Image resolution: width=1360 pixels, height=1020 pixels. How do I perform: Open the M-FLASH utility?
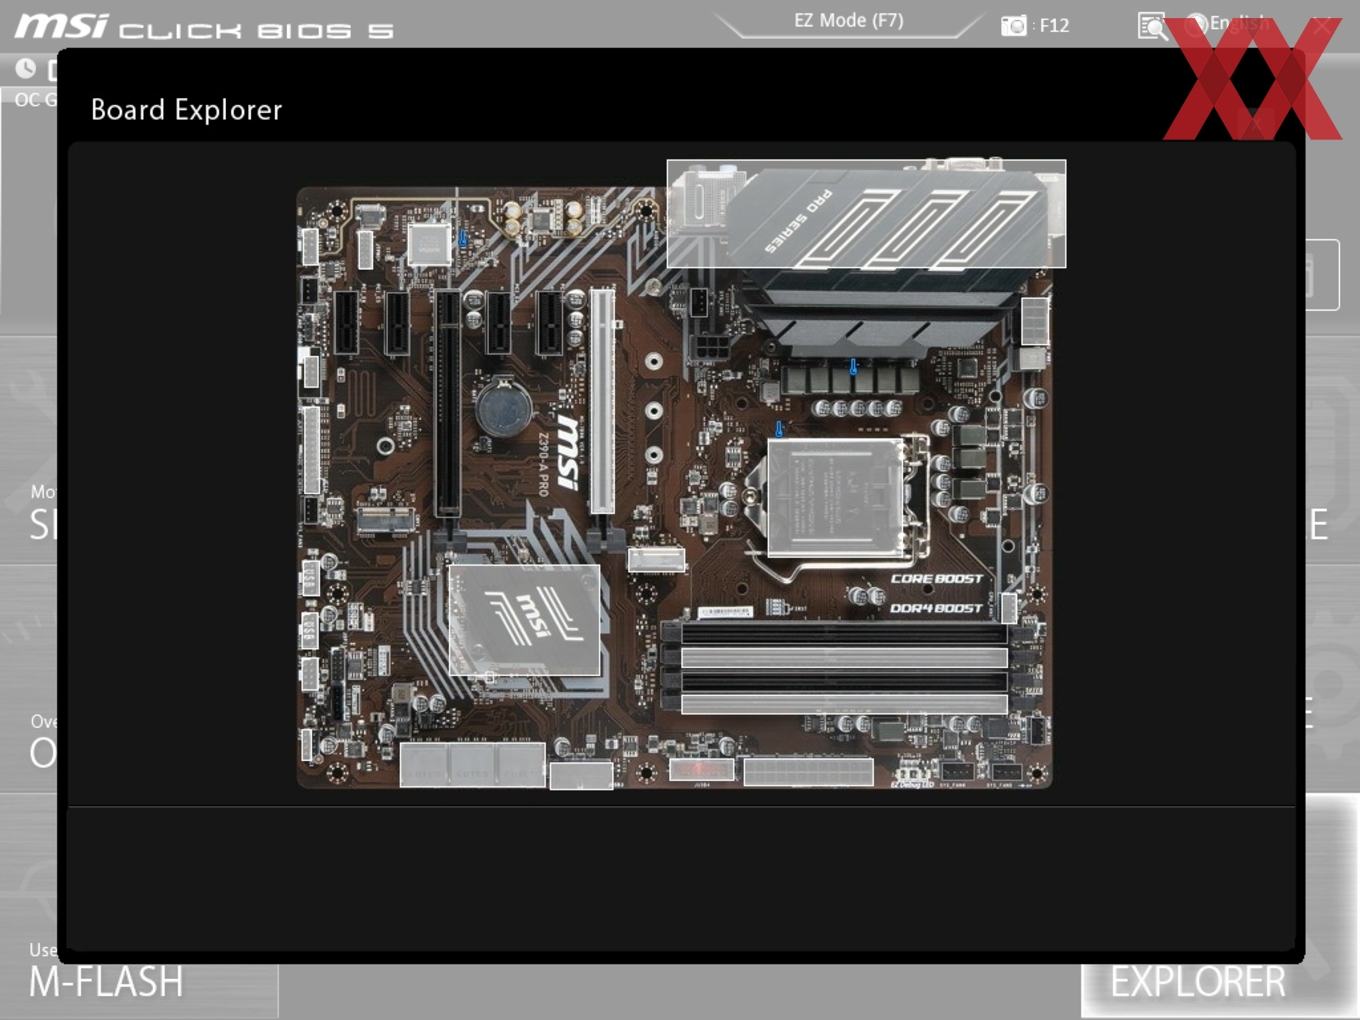point(106,982)
